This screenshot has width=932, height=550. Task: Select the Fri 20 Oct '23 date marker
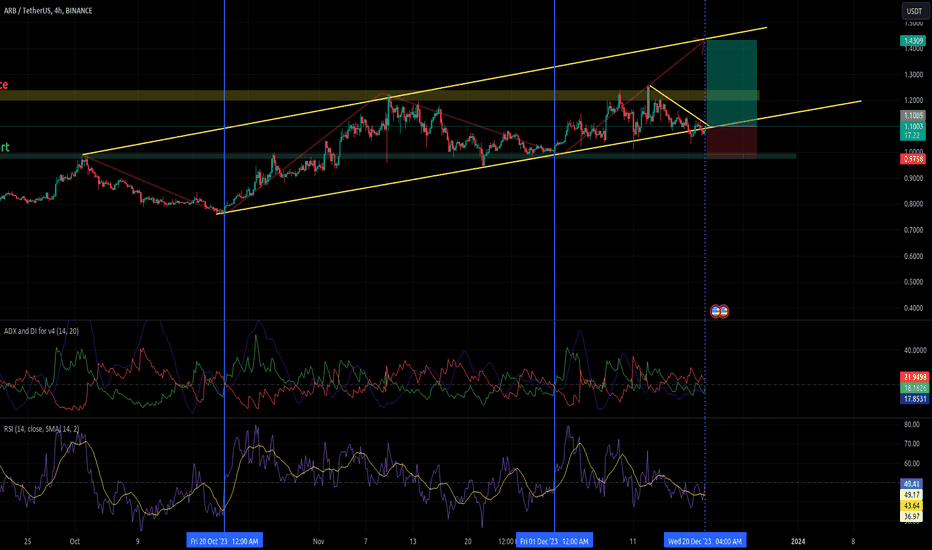click(224, 541)
